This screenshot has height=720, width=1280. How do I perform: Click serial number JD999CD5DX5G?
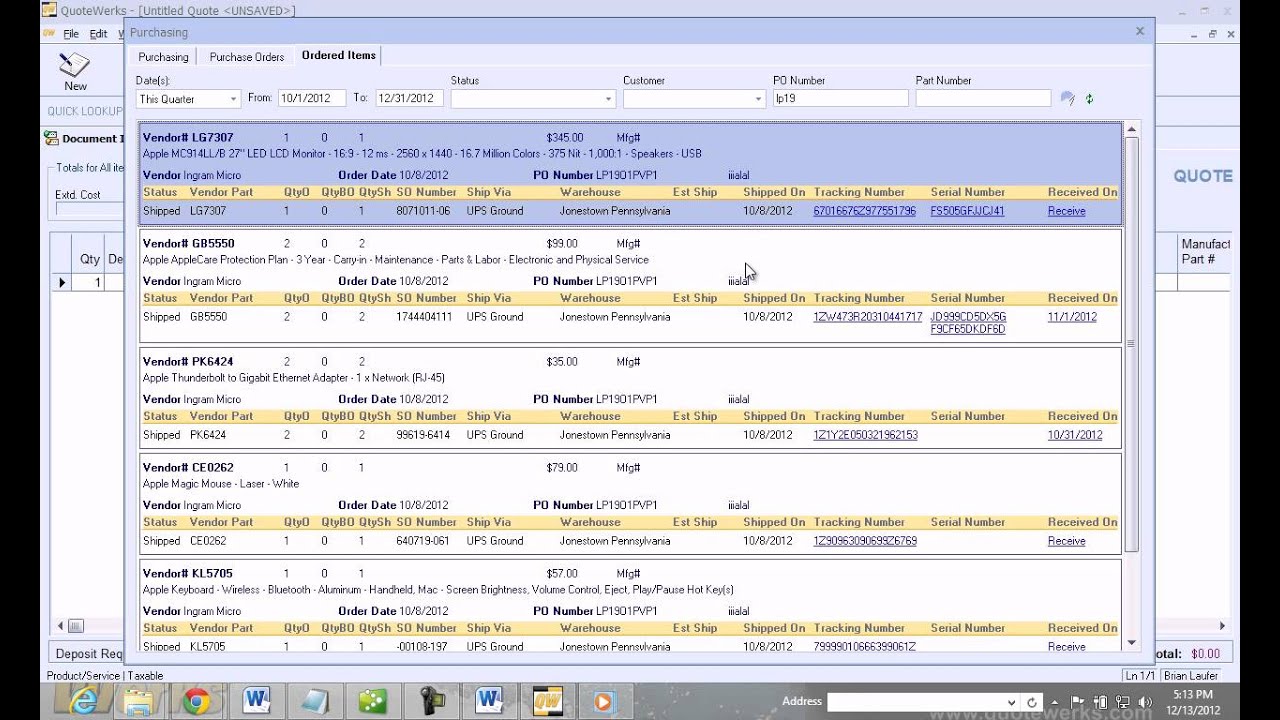968,317
